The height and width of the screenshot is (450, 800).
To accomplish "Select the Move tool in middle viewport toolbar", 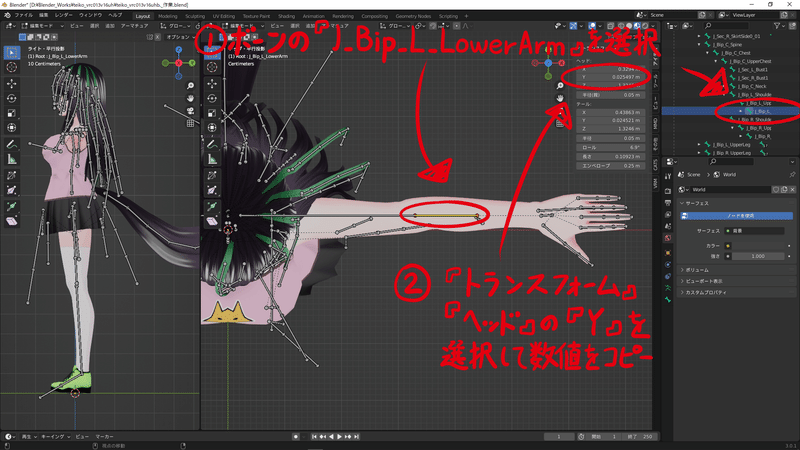I will (212, 83).
